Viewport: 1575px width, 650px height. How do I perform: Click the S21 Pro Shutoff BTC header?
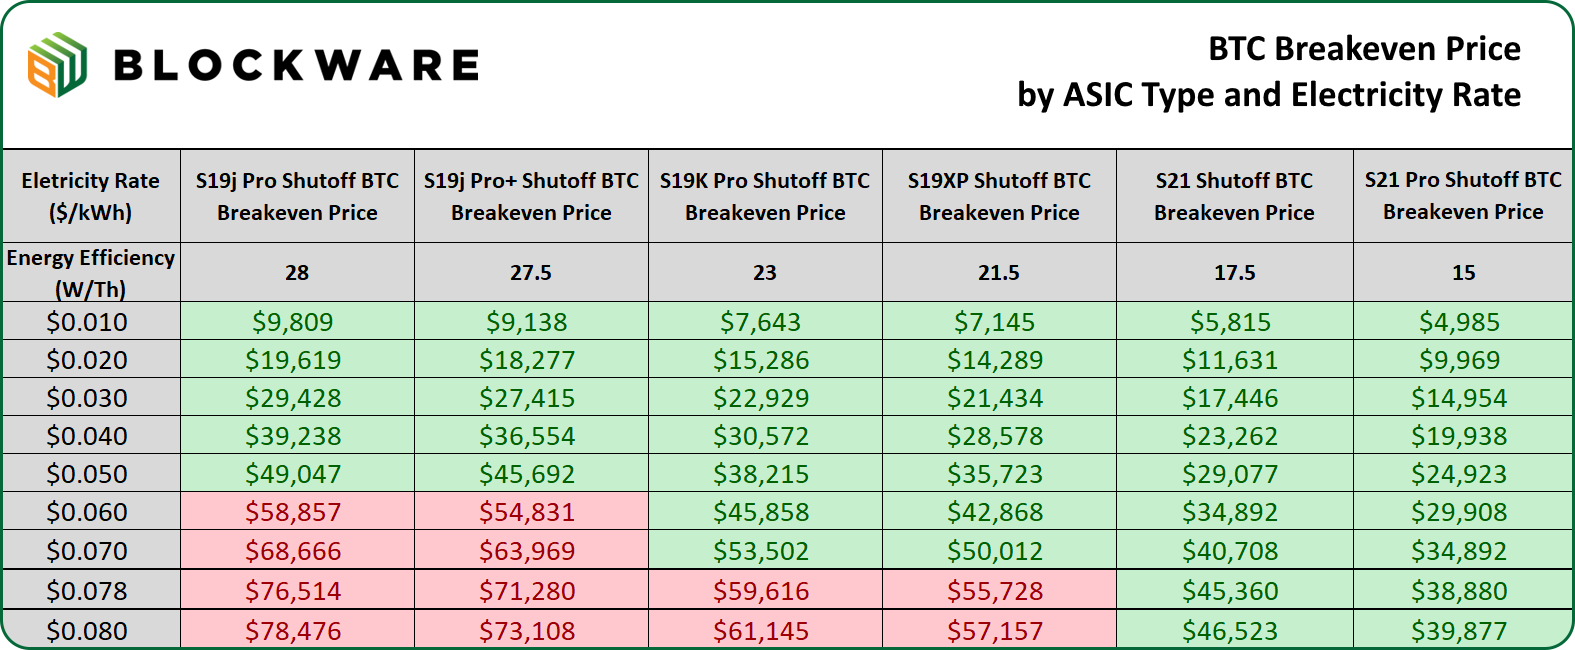tap(1463, 195)
